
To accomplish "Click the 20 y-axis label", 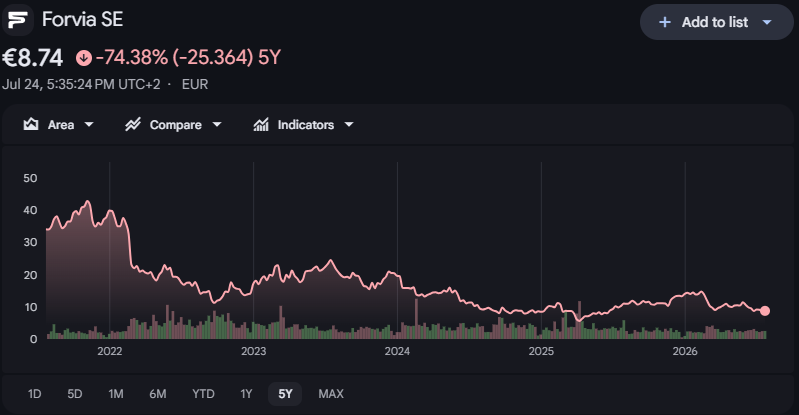I will [x=30, y=275].
